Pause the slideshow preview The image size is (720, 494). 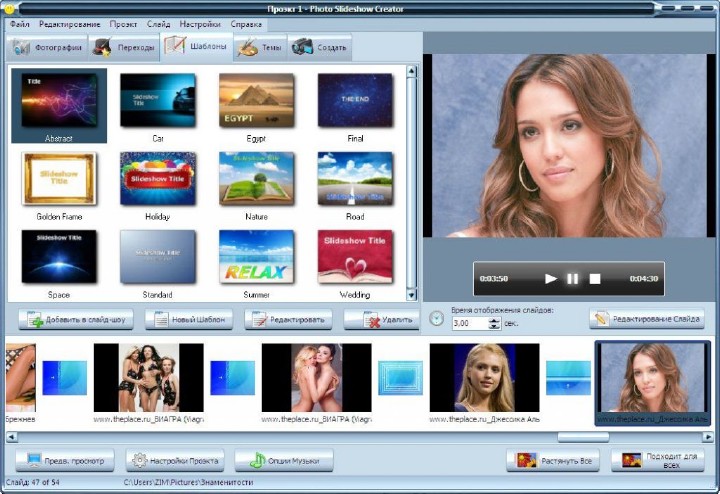572,278
